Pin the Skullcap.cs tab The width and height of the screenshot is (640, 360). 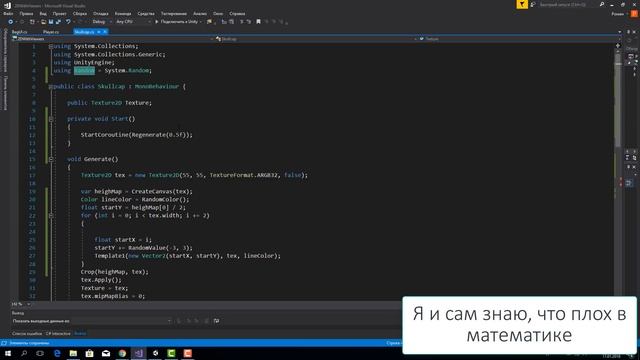(x=98, y=32)
